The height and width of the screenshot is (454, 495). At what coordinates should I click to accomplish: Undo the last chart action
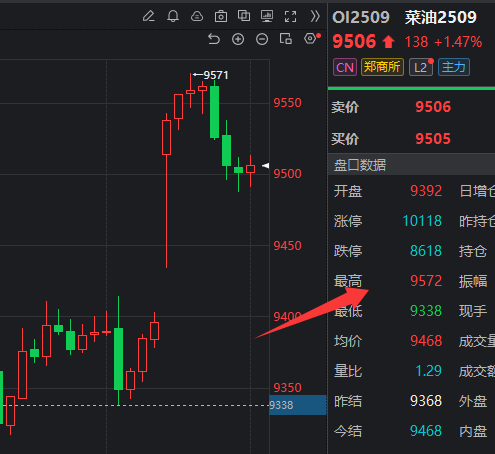tap(214, 39)
